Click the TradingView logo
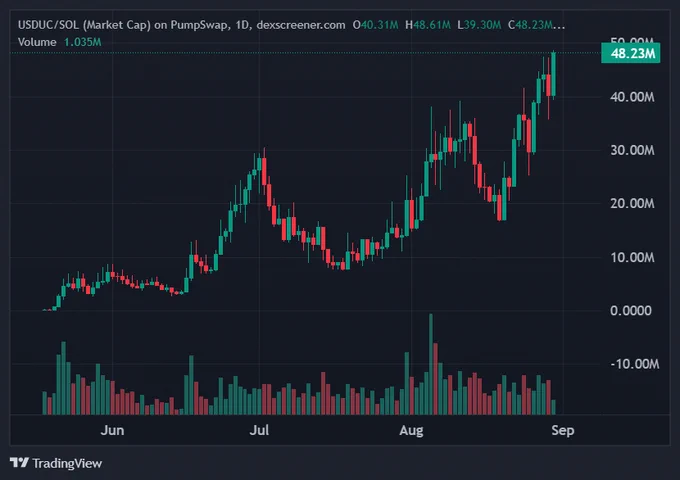The image size is (680, 480). 20,463
